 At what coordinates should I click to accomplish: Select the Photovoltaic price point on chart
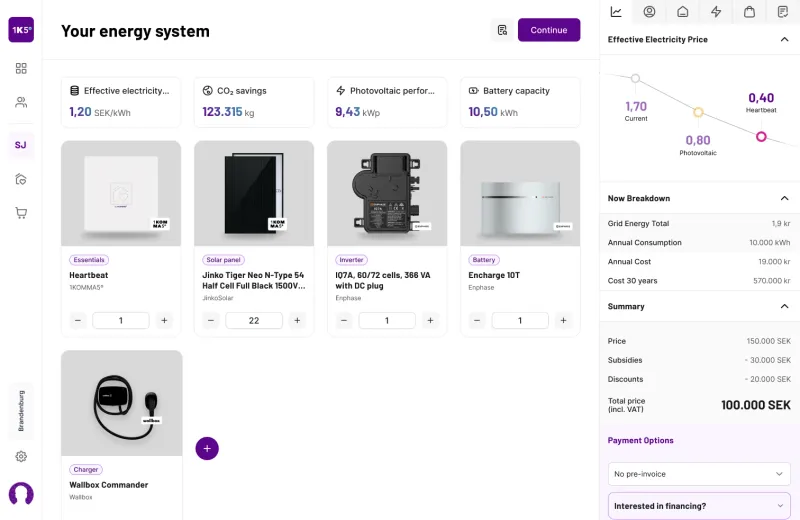point(698,112)
